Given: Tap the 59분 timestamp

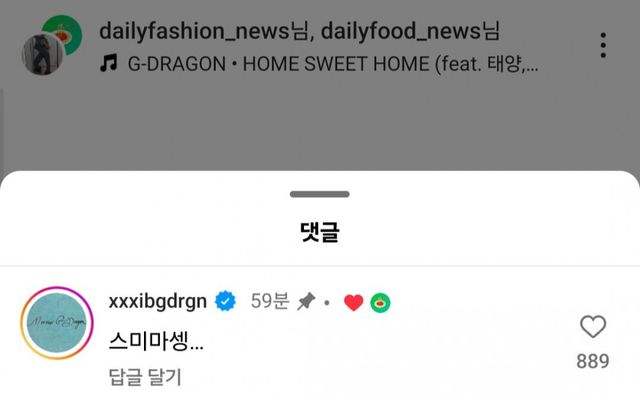Looking at the screenshot, I should pos(270,301).
